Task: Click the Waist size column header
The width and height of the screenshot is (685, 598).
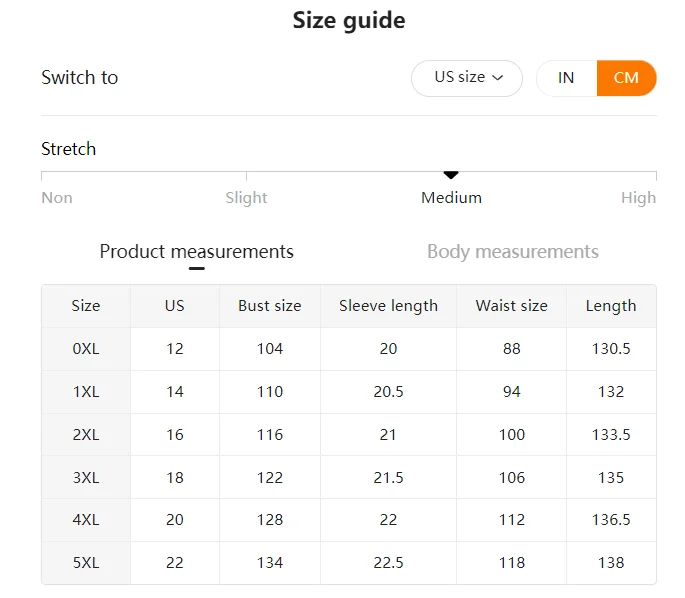Action: [511, 306]
